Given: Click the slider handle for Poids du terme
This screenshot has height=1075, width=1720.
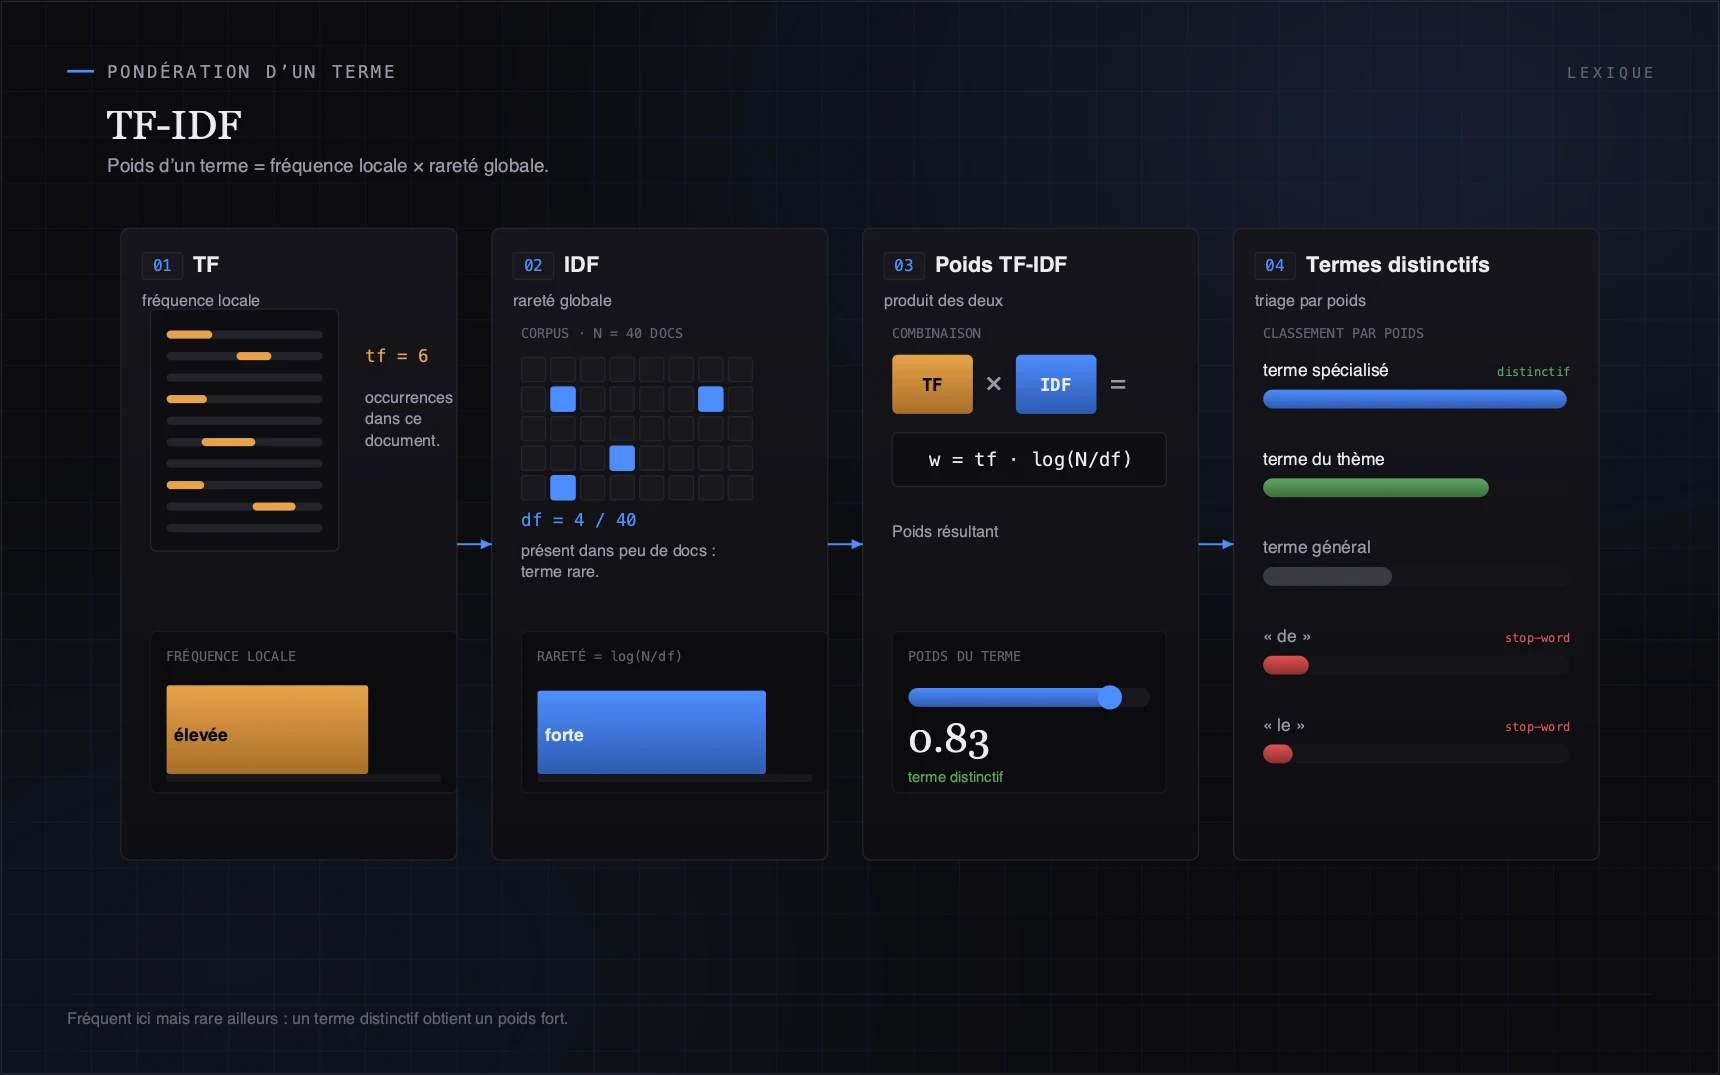Looking at the screenshot, I should click(x=1110, y=697).
